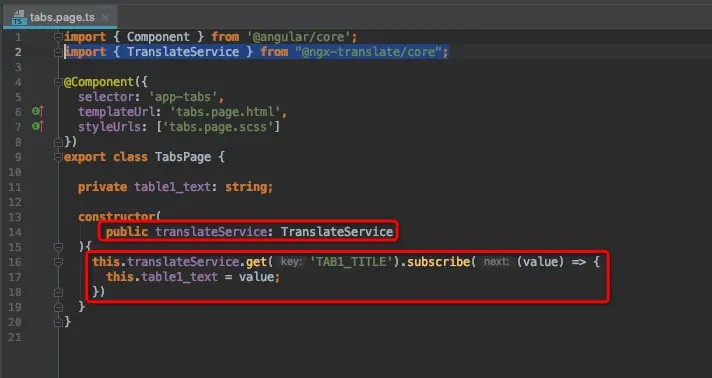Click the 'tabs.page.html' string

click(225, 112)
